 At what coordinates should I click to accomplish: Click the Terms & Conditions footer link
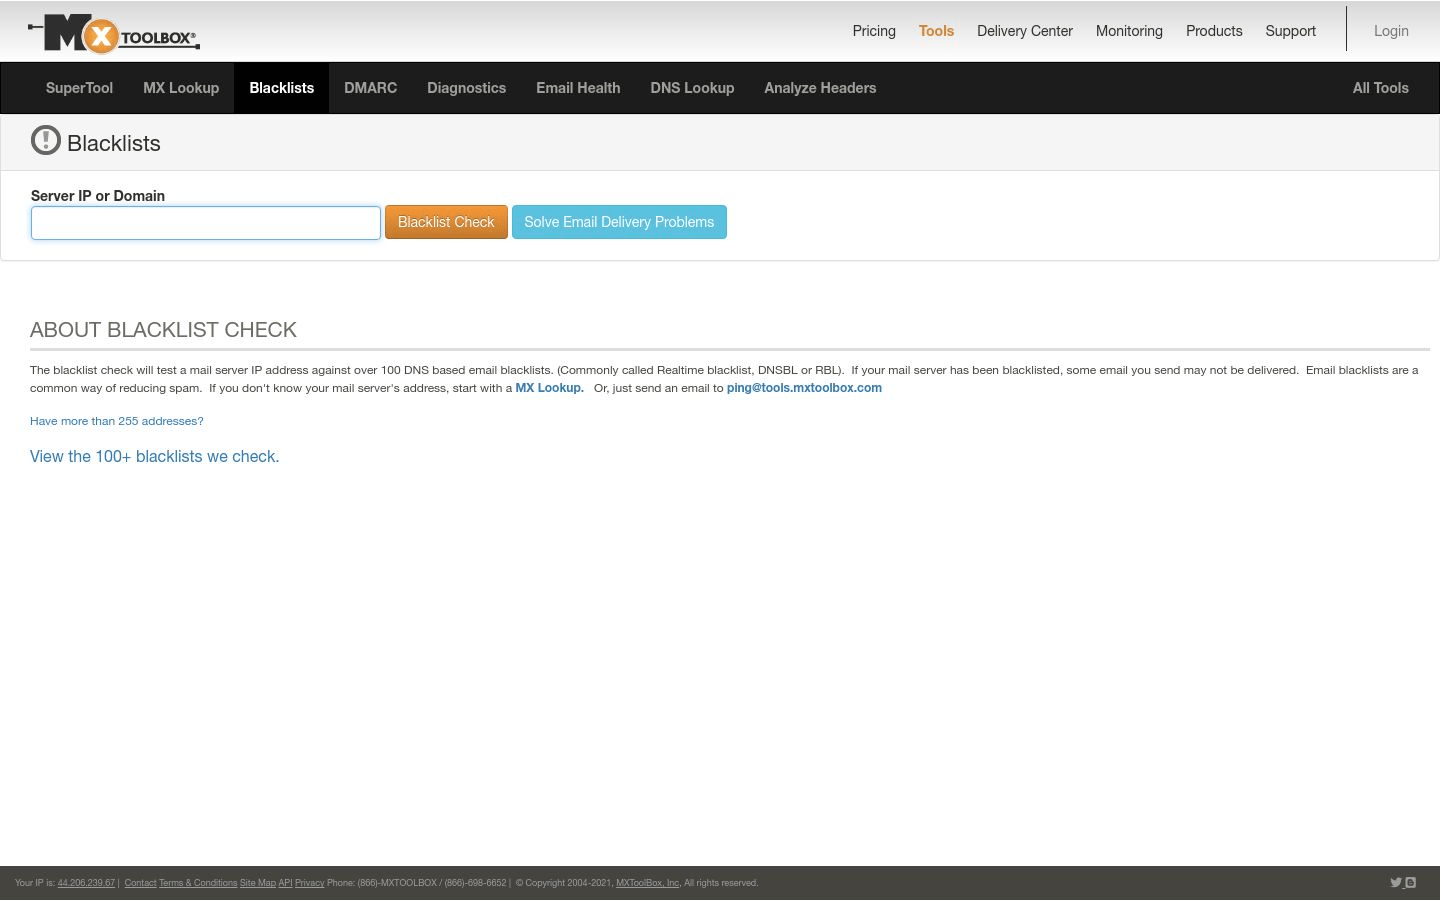(198, 883)
